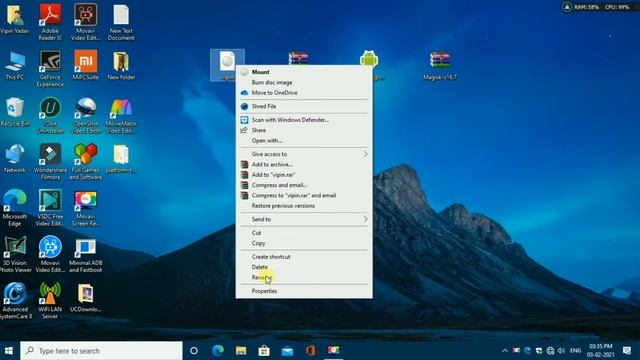Image resolution: width=640 pixels, height=360 pixels.
Task: Launch GeForce Experience shortcut
Action: (x=50, y=69)
